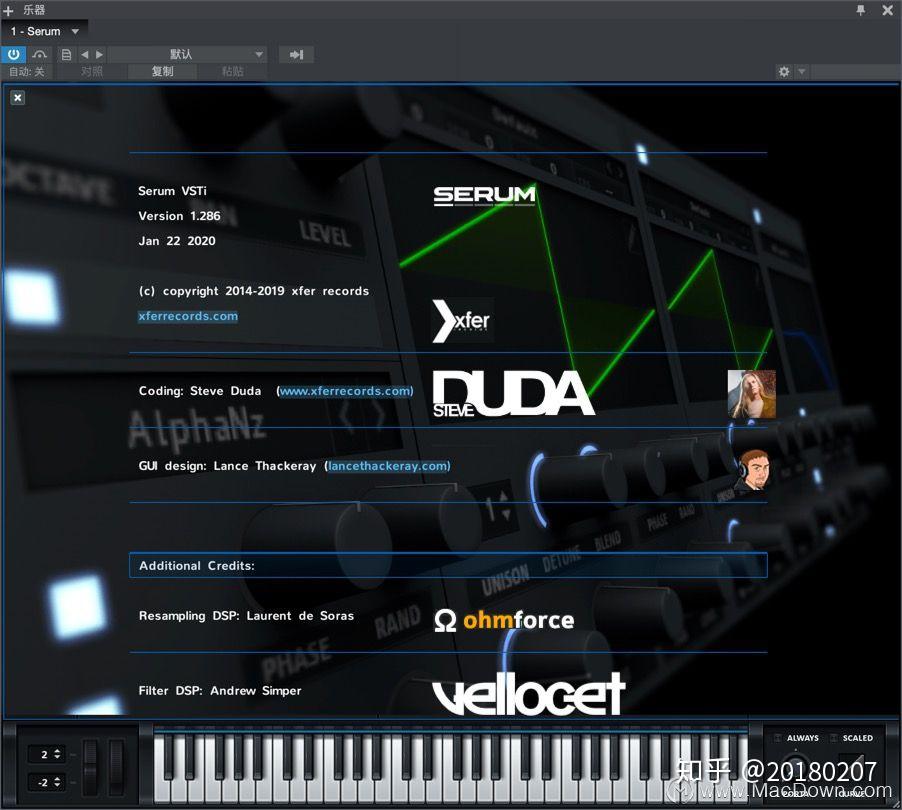The image size is (902, 810).
Task: Pin the instrument window with the pin icon
Action: click(x=861, y=10)
